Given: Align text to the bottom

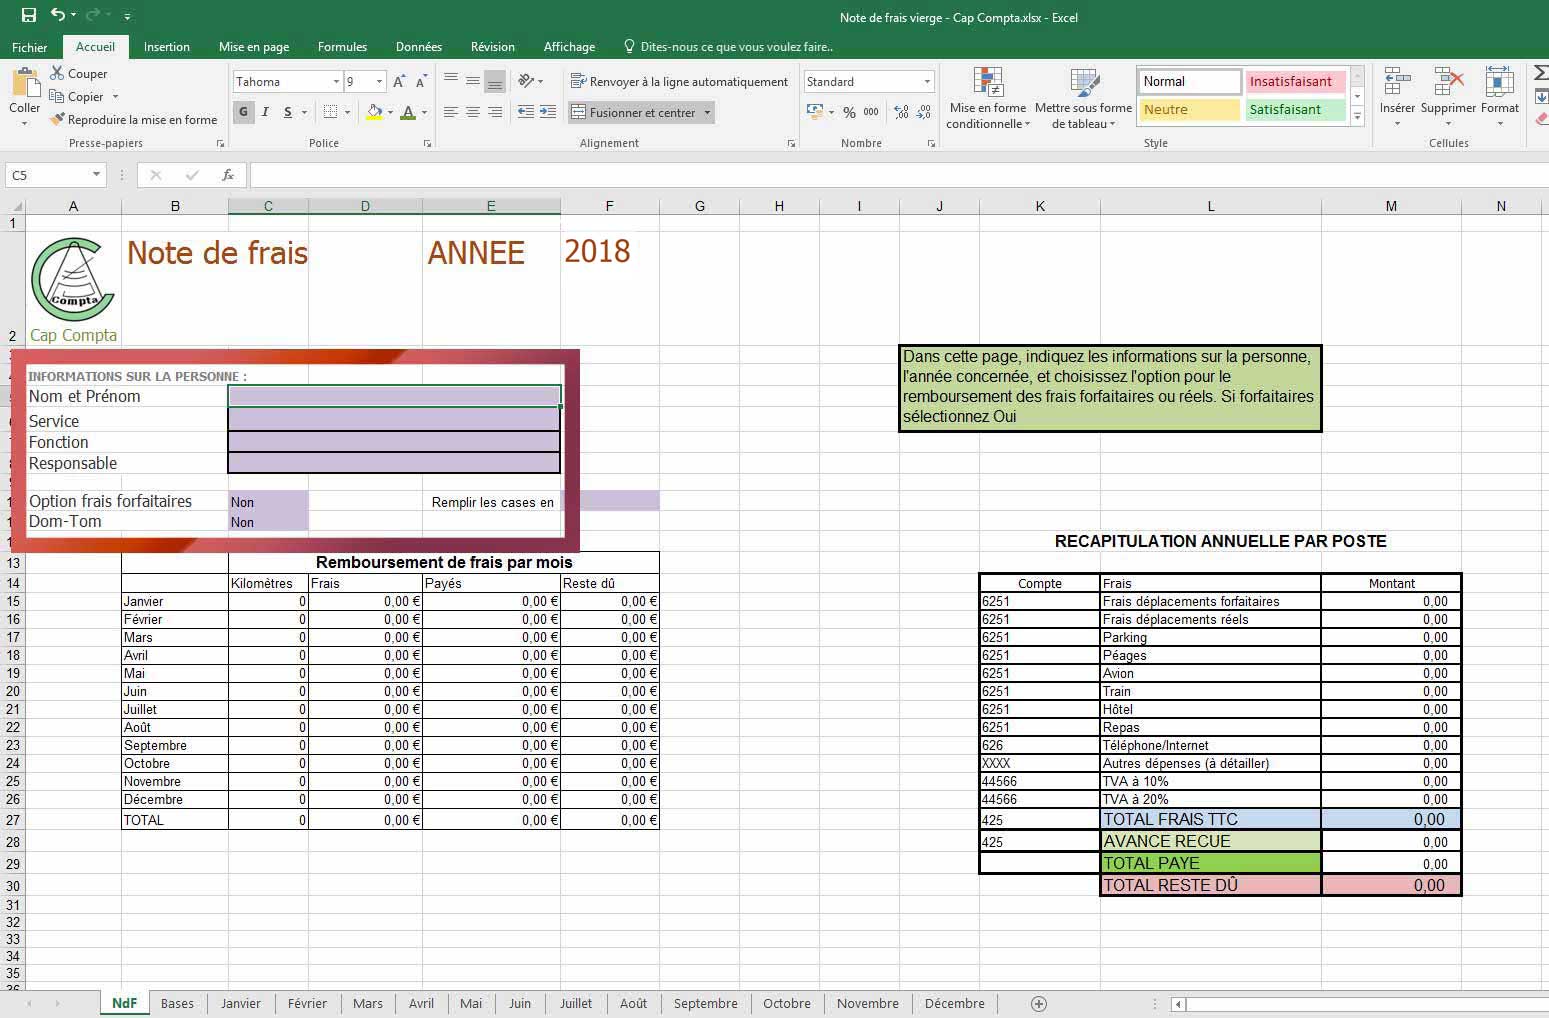Looking at the screenshot, I should [494, 81].
